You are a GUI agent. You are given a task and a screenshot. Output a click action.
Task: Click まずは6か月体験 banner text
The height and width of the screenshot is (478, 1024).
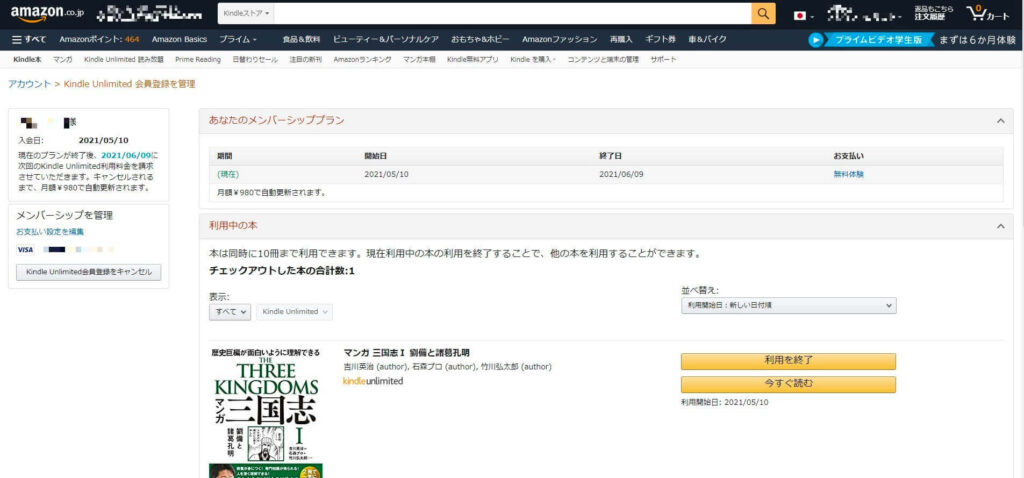click(x=978, y=40)
